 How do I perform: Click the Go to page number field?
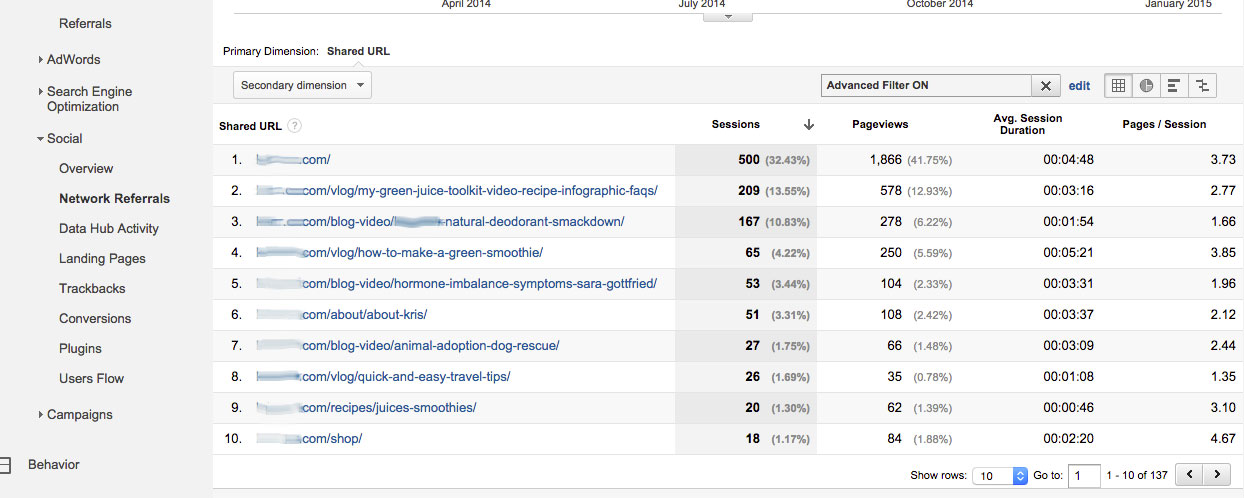pyautogui.click(x=1083, y=476)
